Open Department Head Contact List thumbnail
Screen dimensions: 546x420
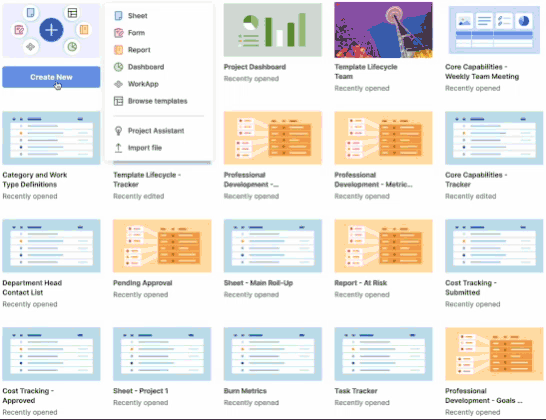tap(51, 246)
